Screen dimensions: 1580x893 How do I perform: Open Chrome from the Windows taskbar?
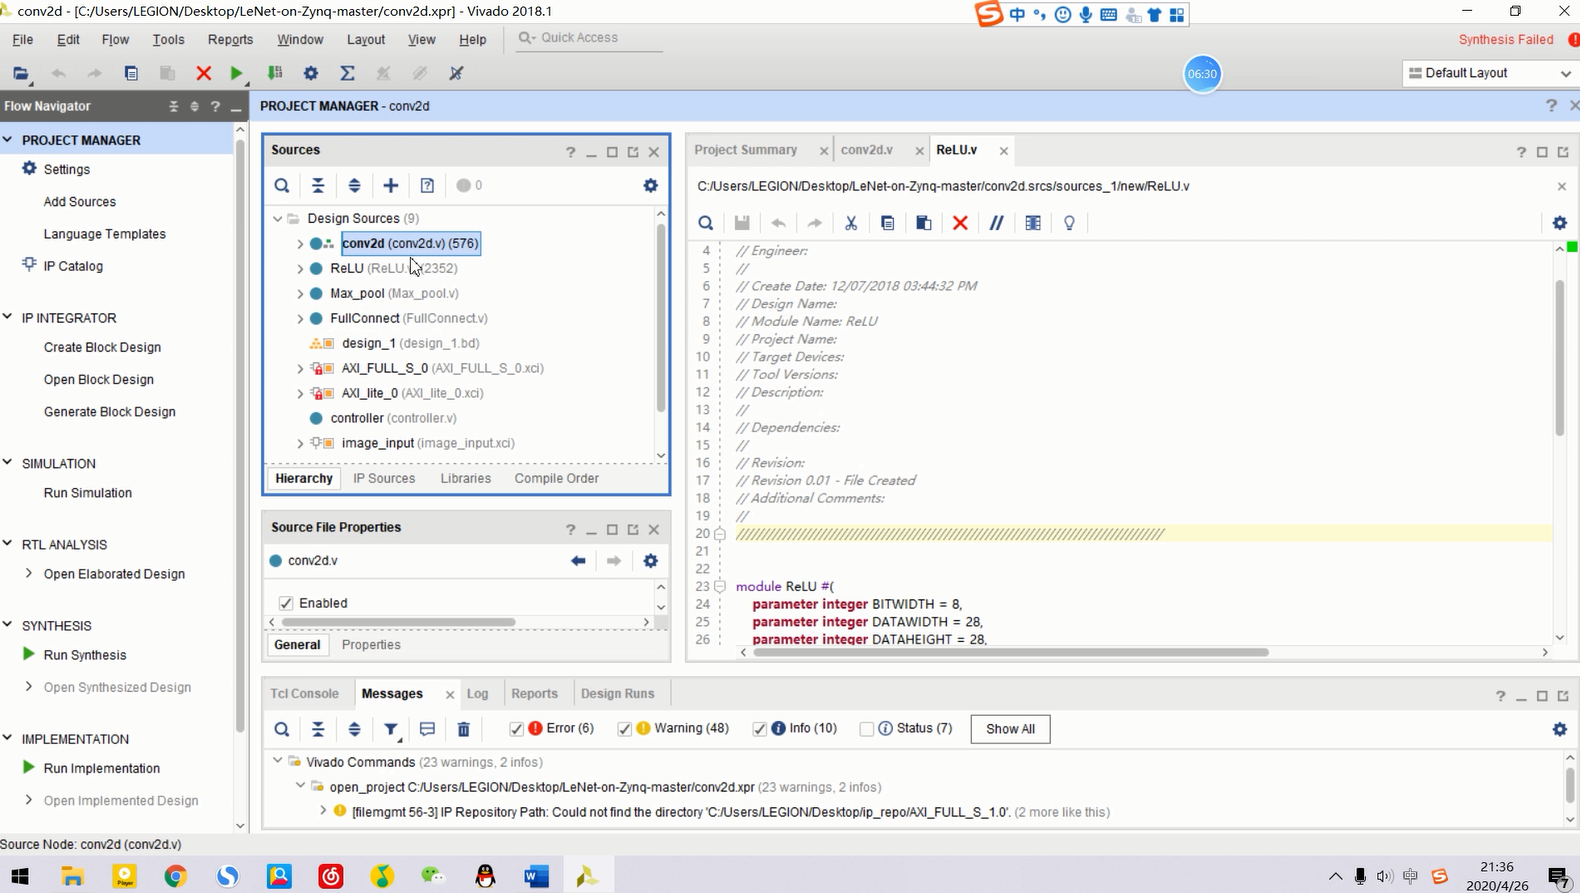(176, 876)
